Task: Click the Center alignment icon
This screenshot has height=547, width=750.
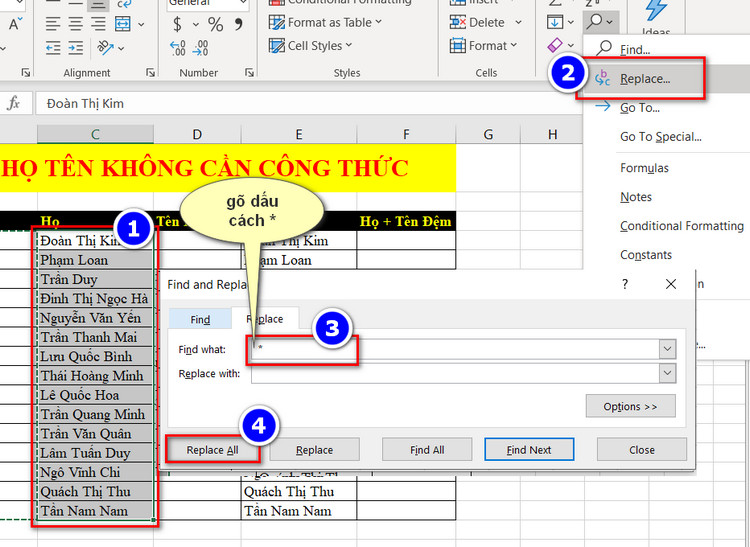Action: click(75, 23)
